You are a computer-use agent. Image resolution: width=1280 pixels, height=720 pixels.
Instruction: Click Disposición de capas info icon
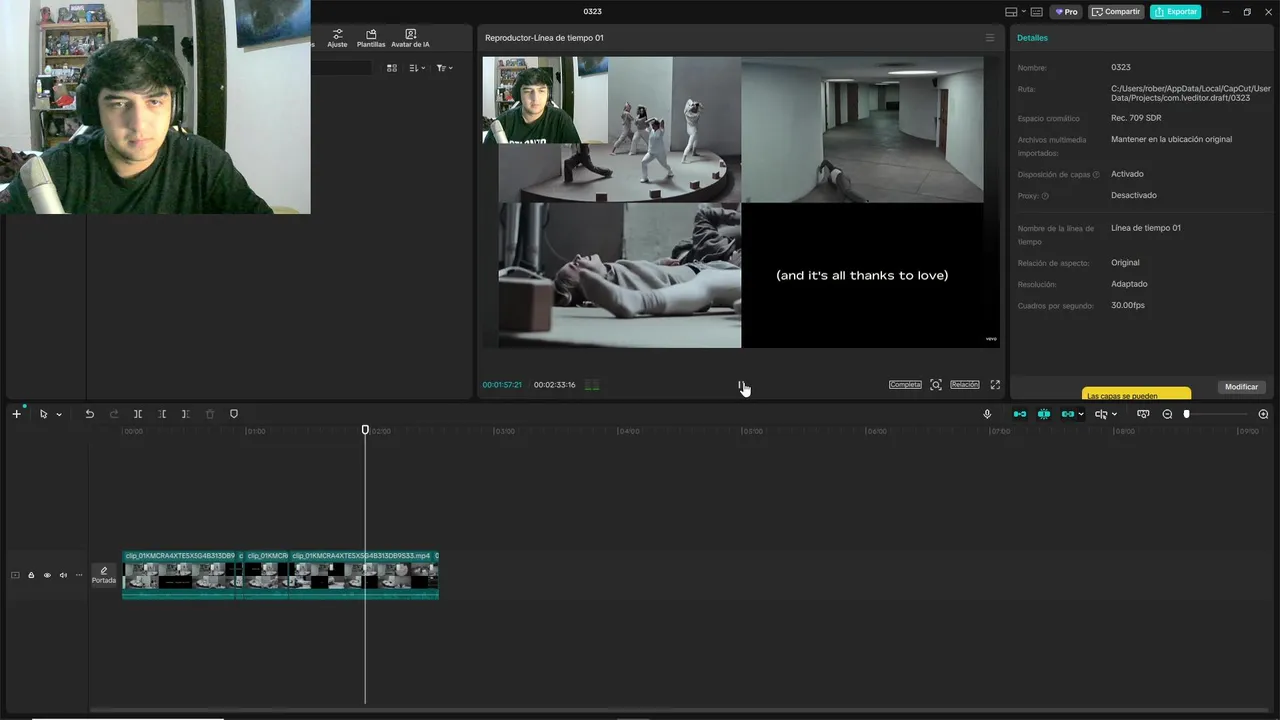(1096, 175)
